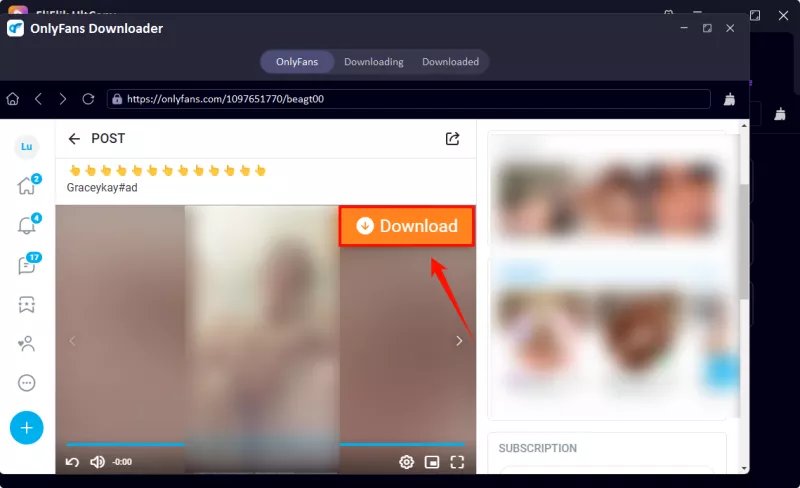Open the Downloading tab

(x=373, y=62)
